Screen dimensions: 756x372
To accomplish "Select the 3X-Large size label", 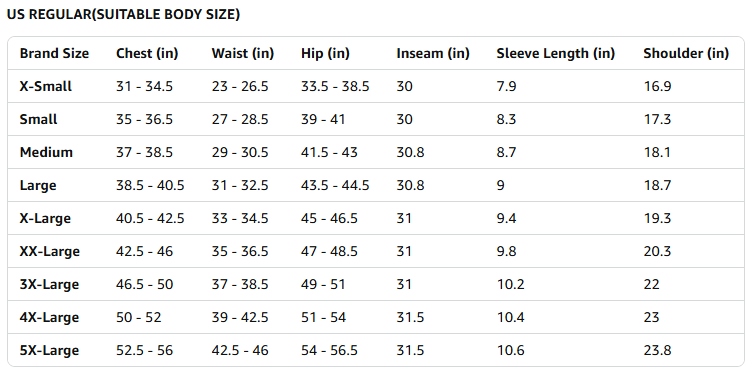I will click(49, 285).
